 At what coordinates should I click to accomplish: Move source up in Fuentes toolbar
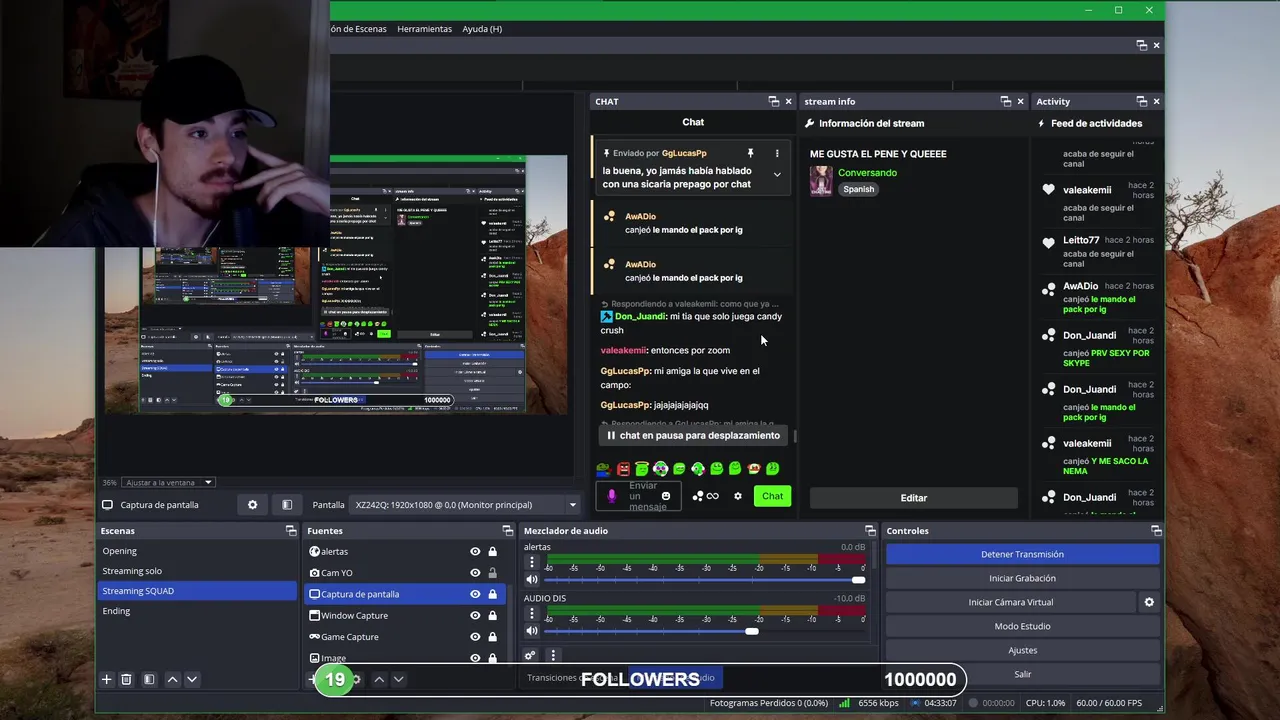click(x=379, y=679)
